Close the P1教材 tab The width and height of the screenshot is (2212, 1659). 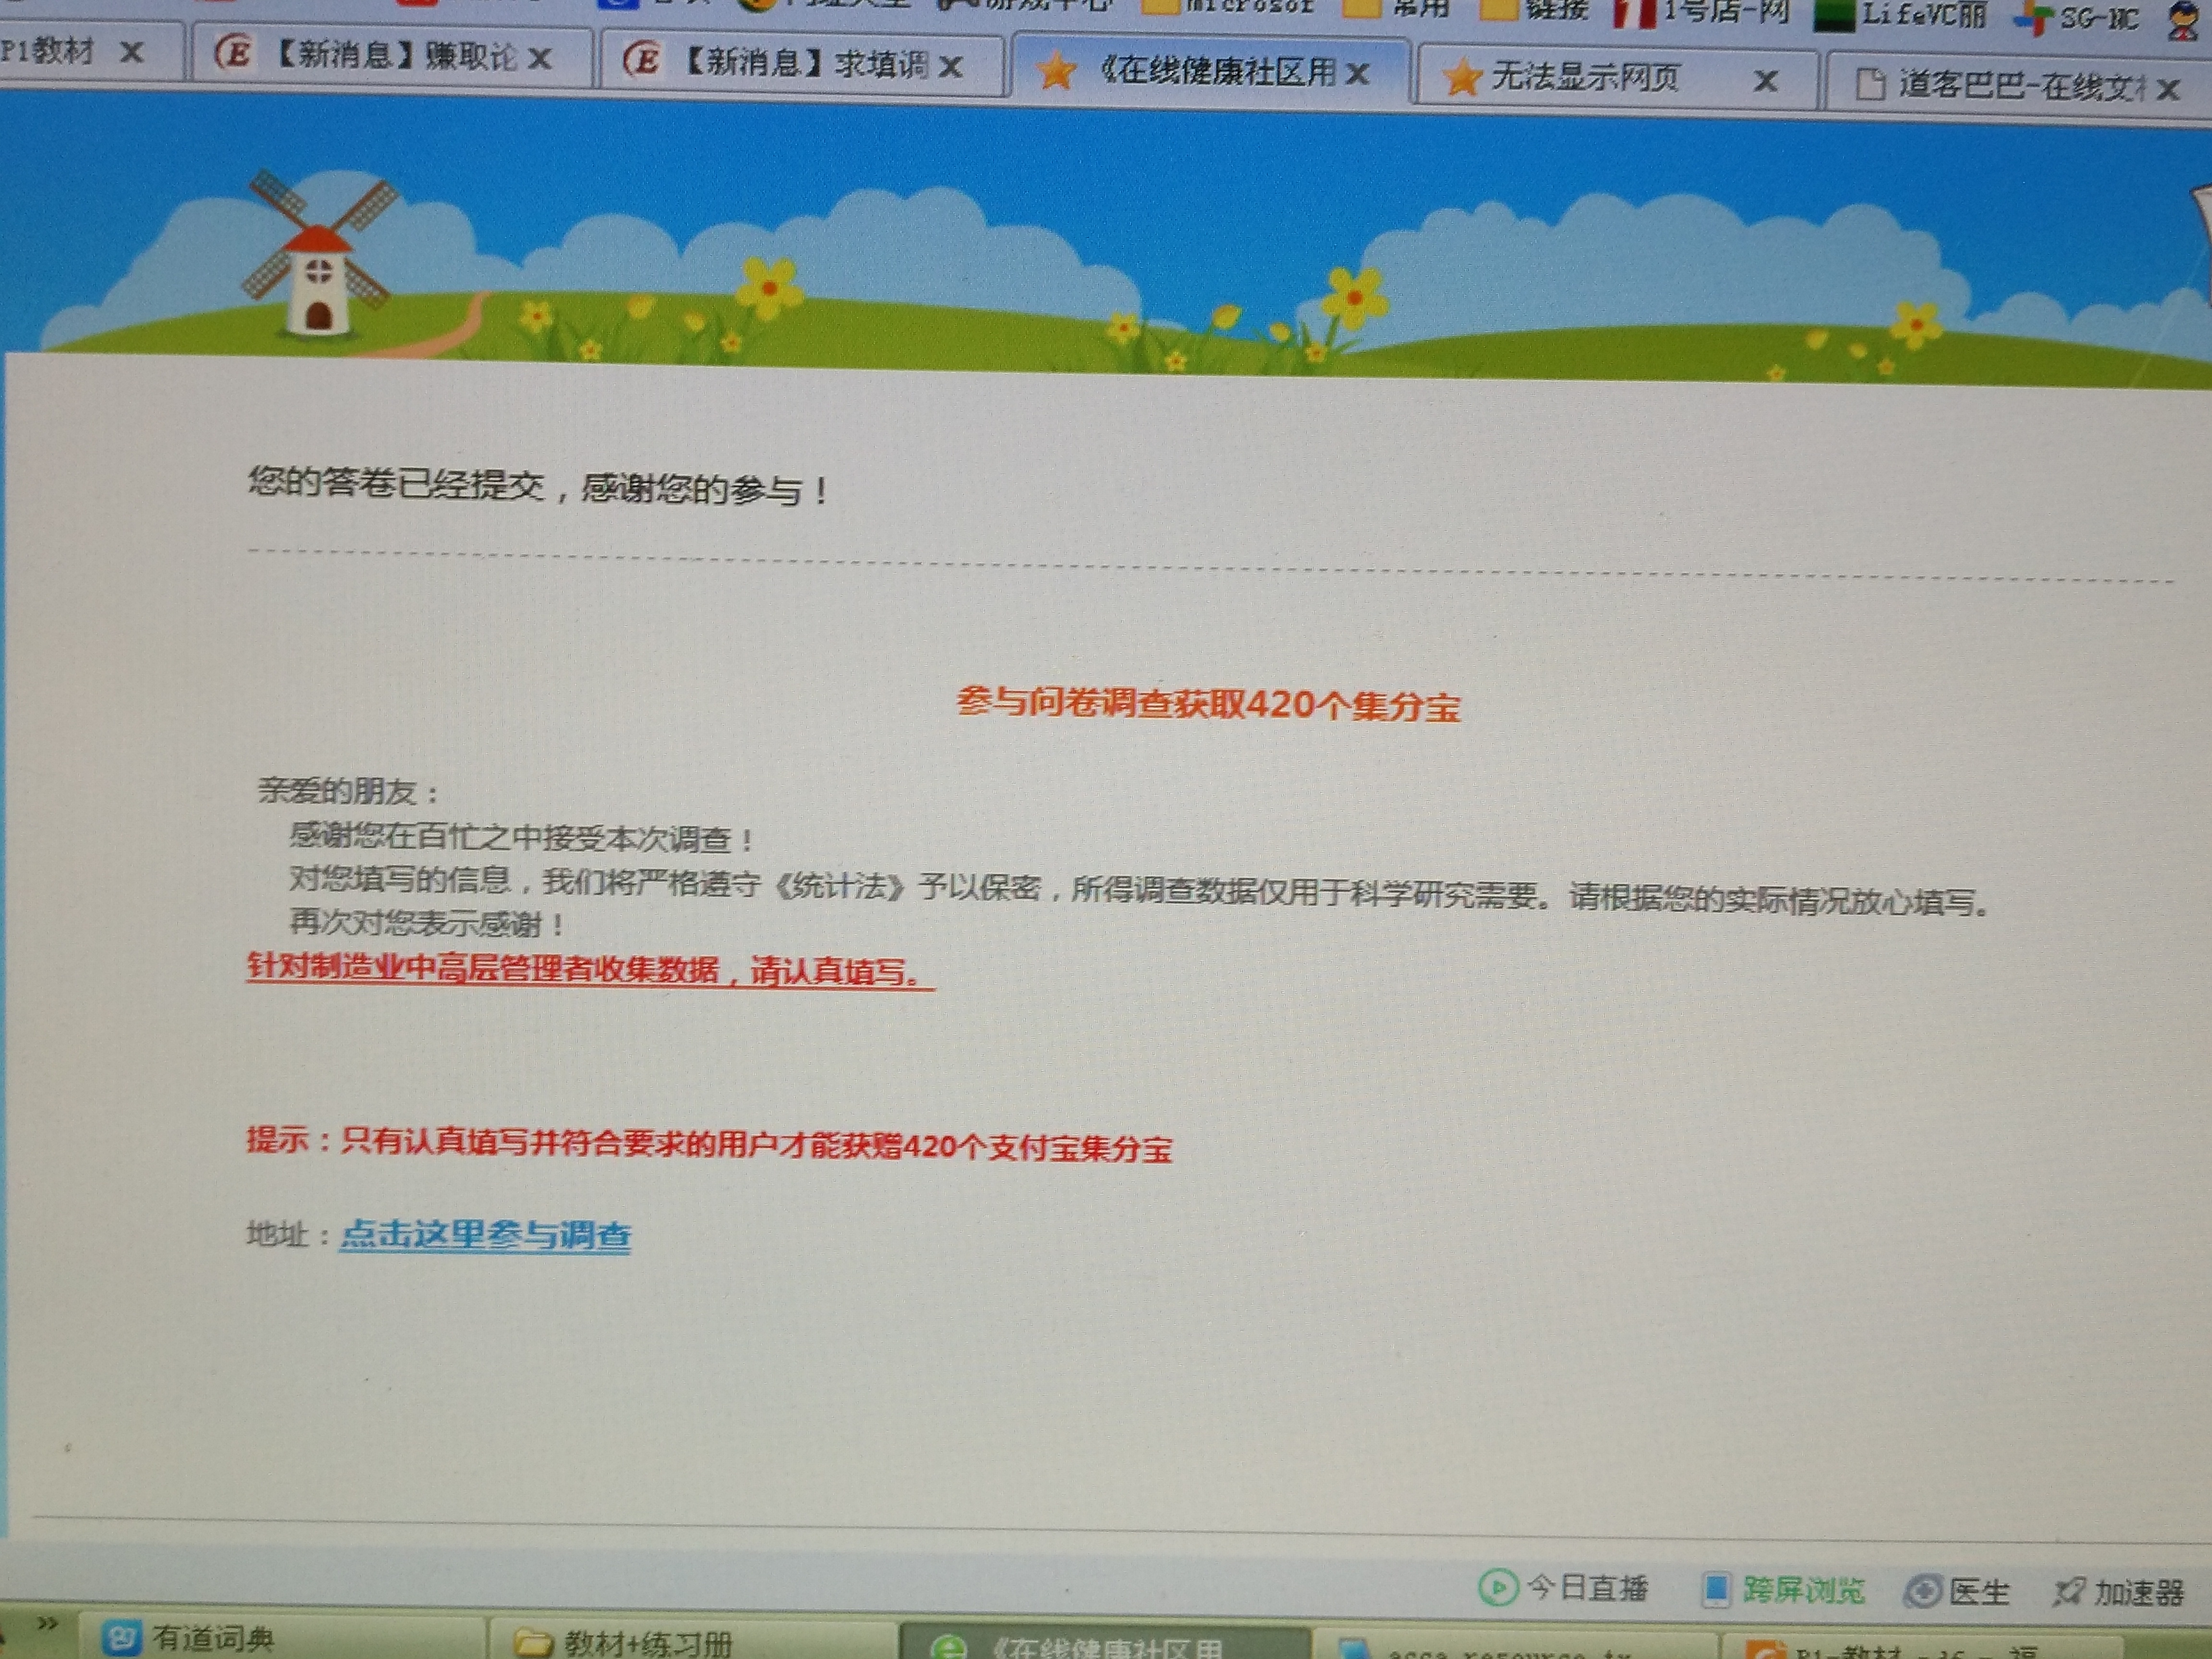point(131,52)
